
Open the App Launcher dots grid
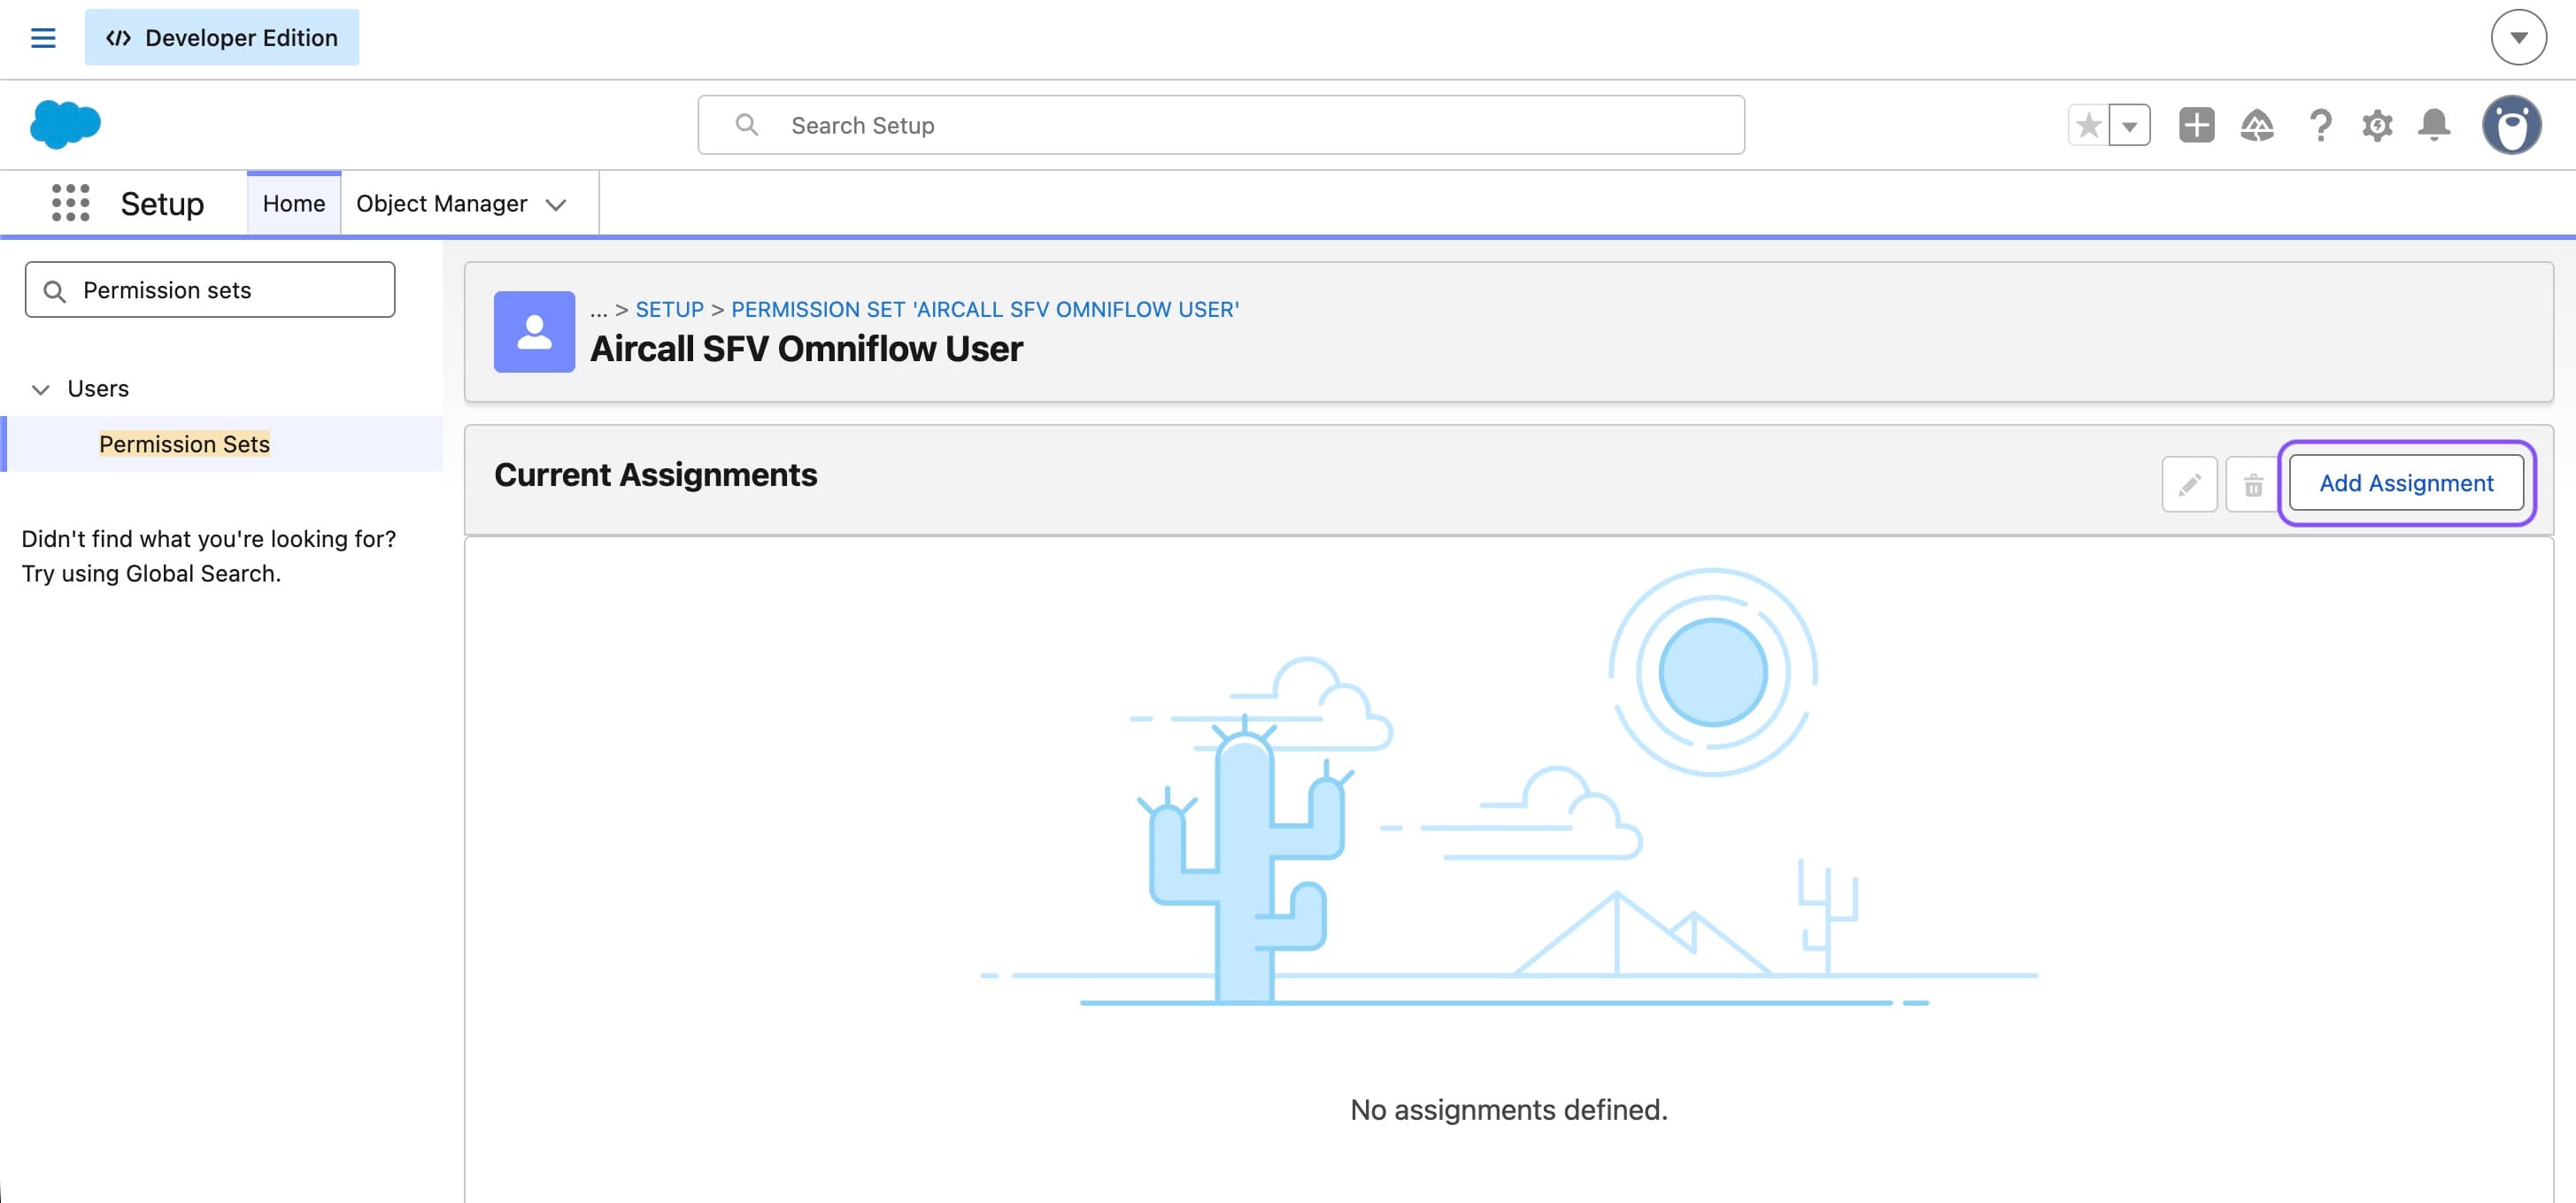[70, 203]
